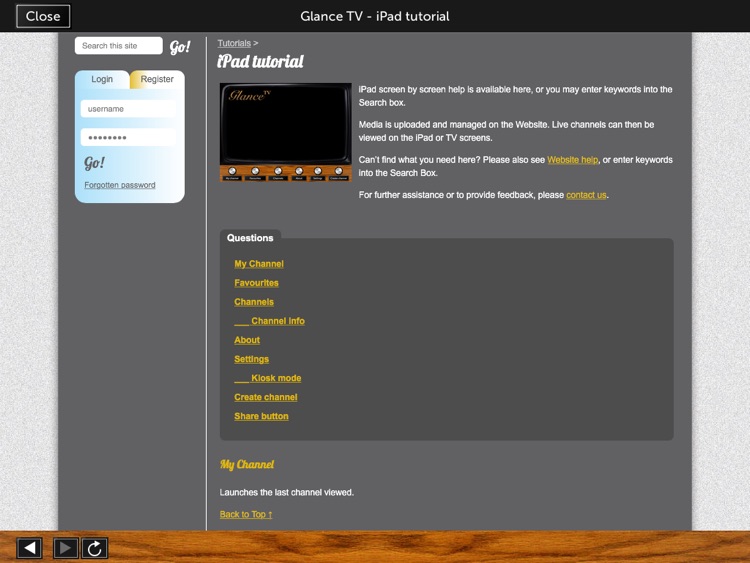Screen dimensions: 750x563
Task: Jump to Create channel question link
Action: (x=266, y=397)
